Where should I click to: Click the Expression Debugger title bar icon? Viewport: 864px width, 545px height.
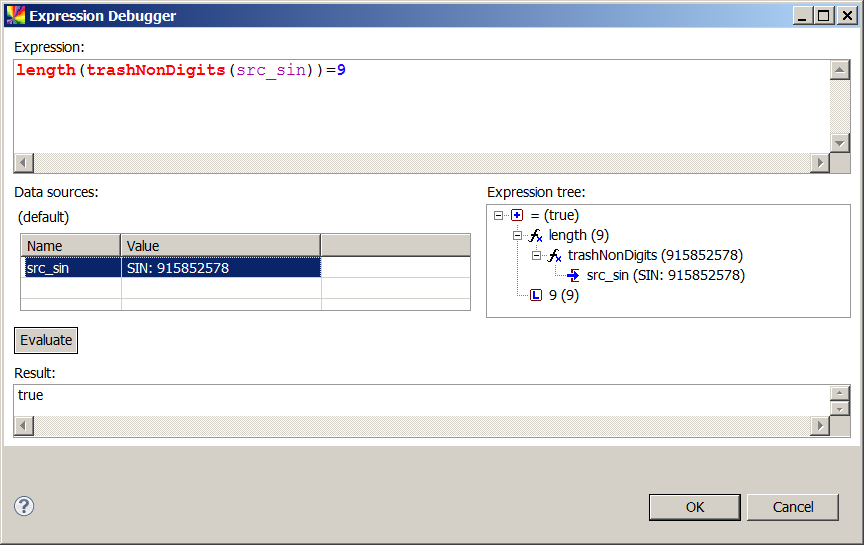point(14,15)
